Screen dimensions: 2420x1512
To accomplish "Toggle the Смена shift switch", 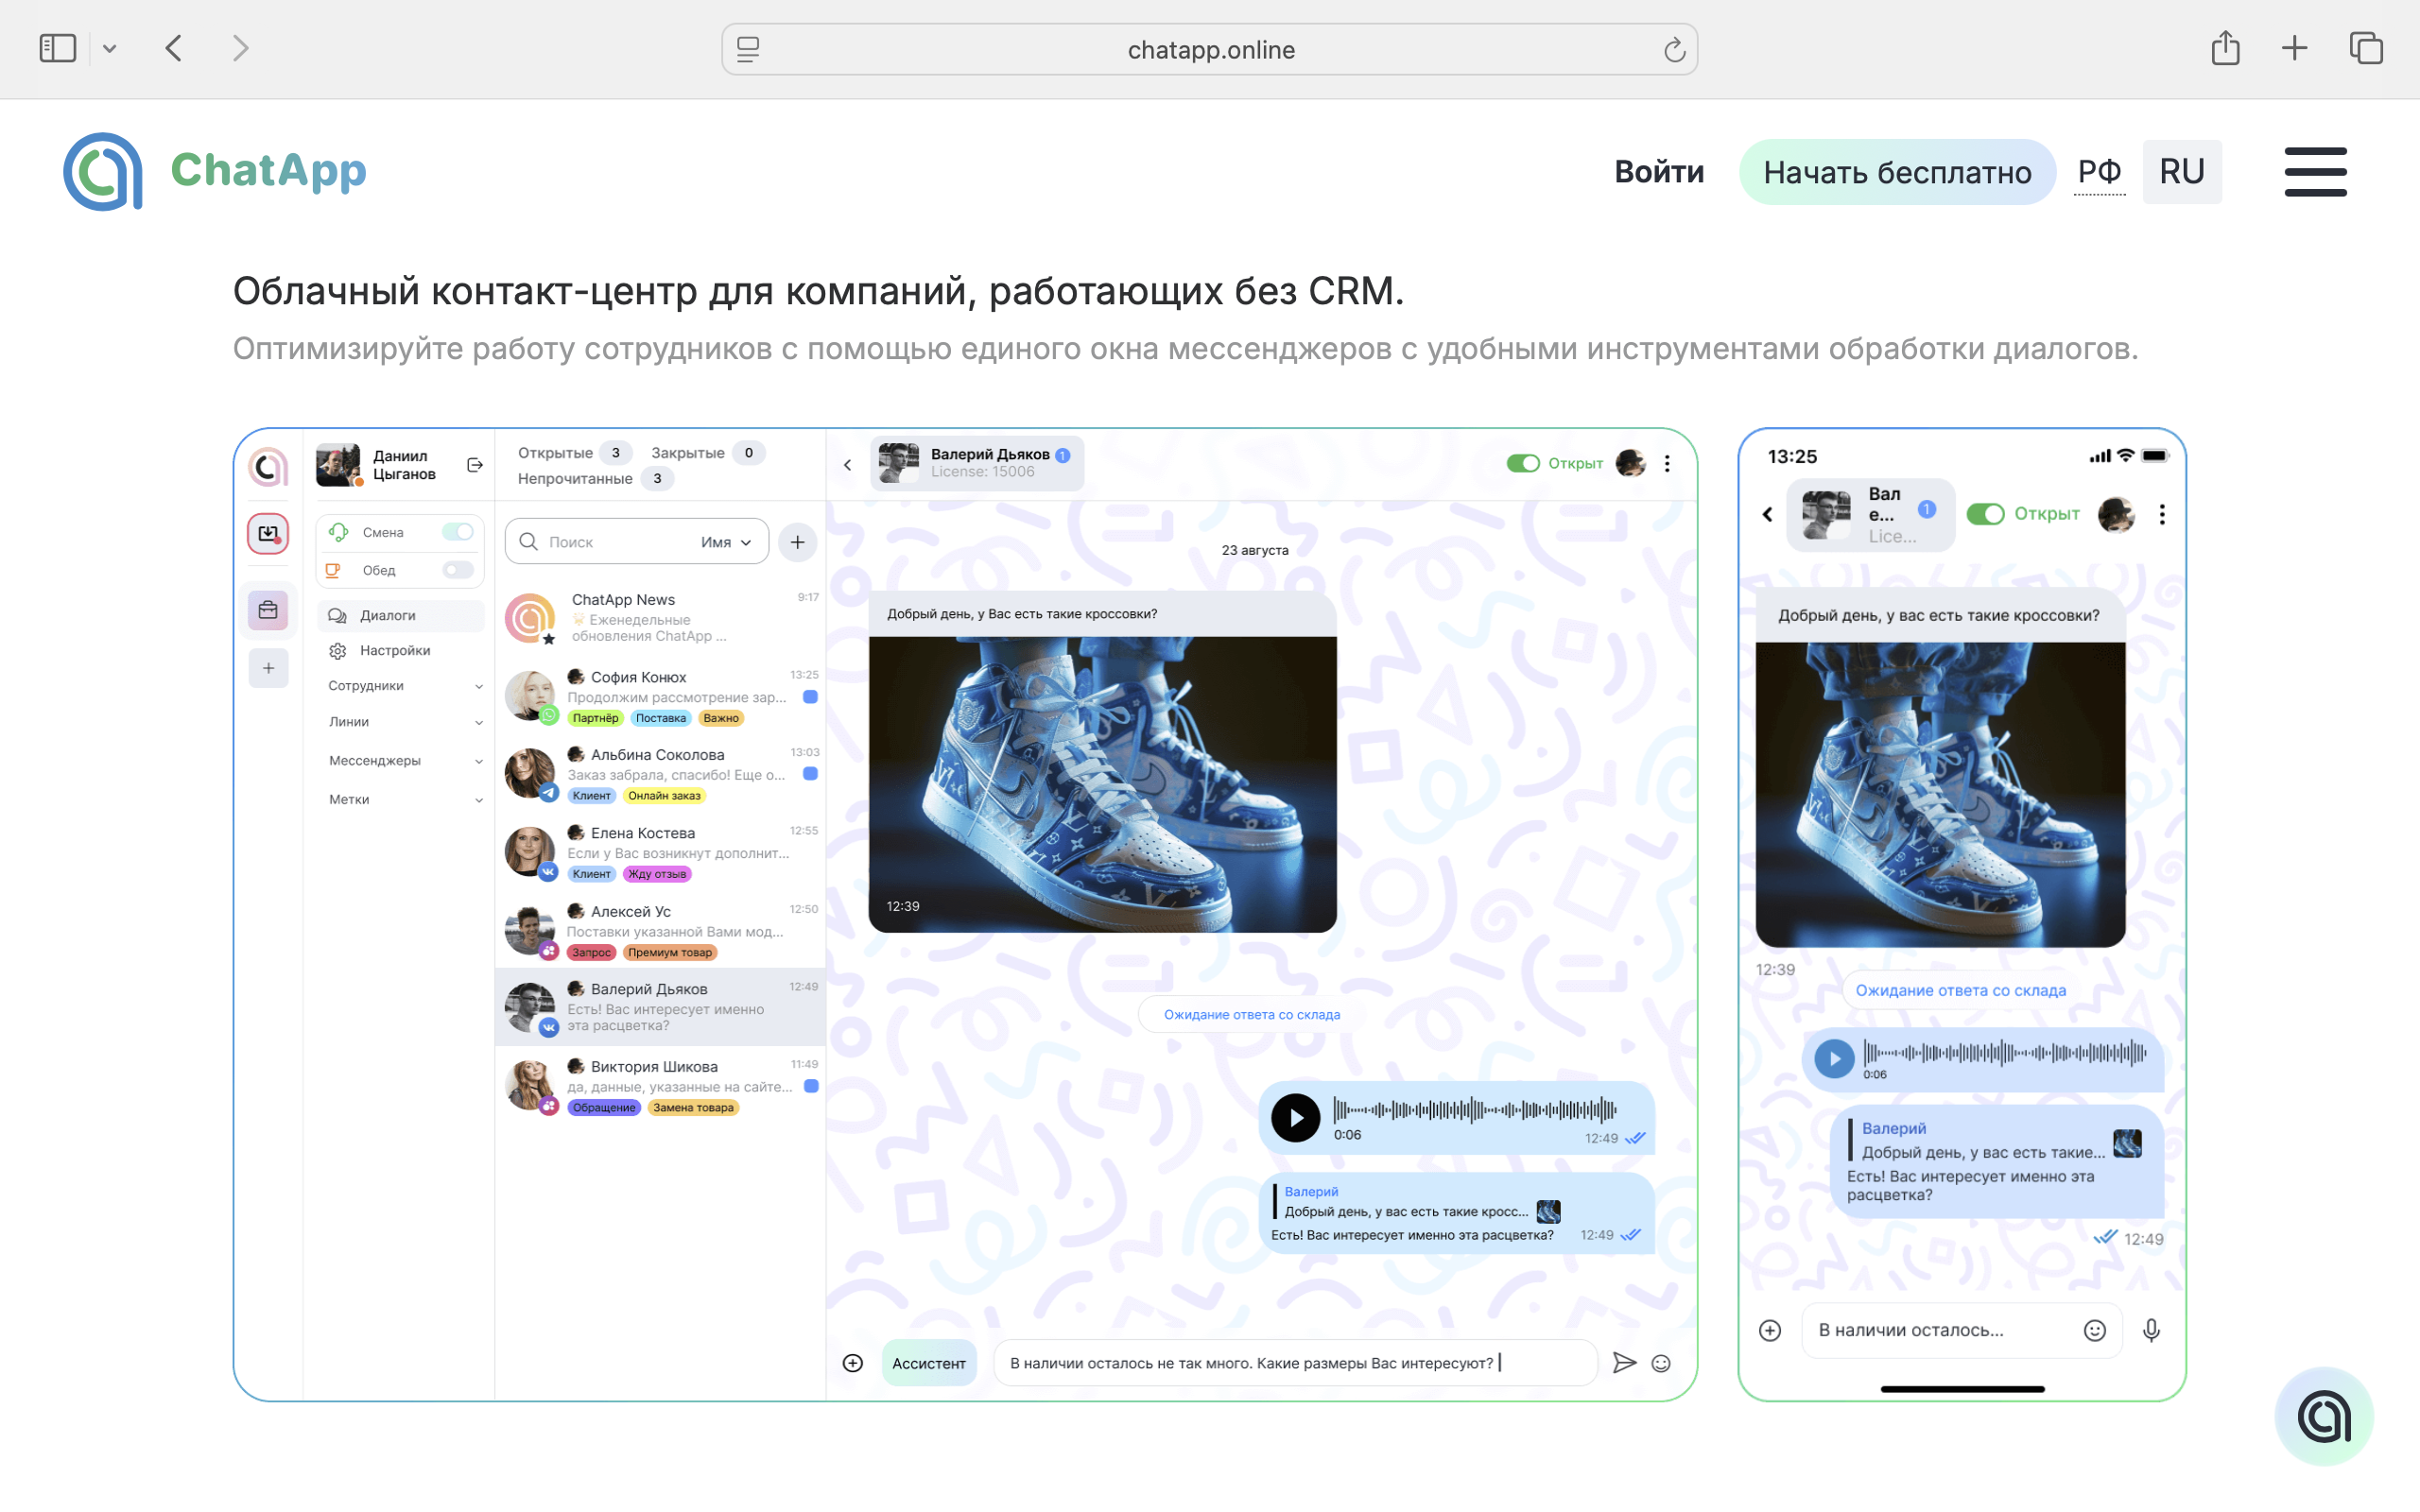I will pyautogui.click(x=457, y=532).
